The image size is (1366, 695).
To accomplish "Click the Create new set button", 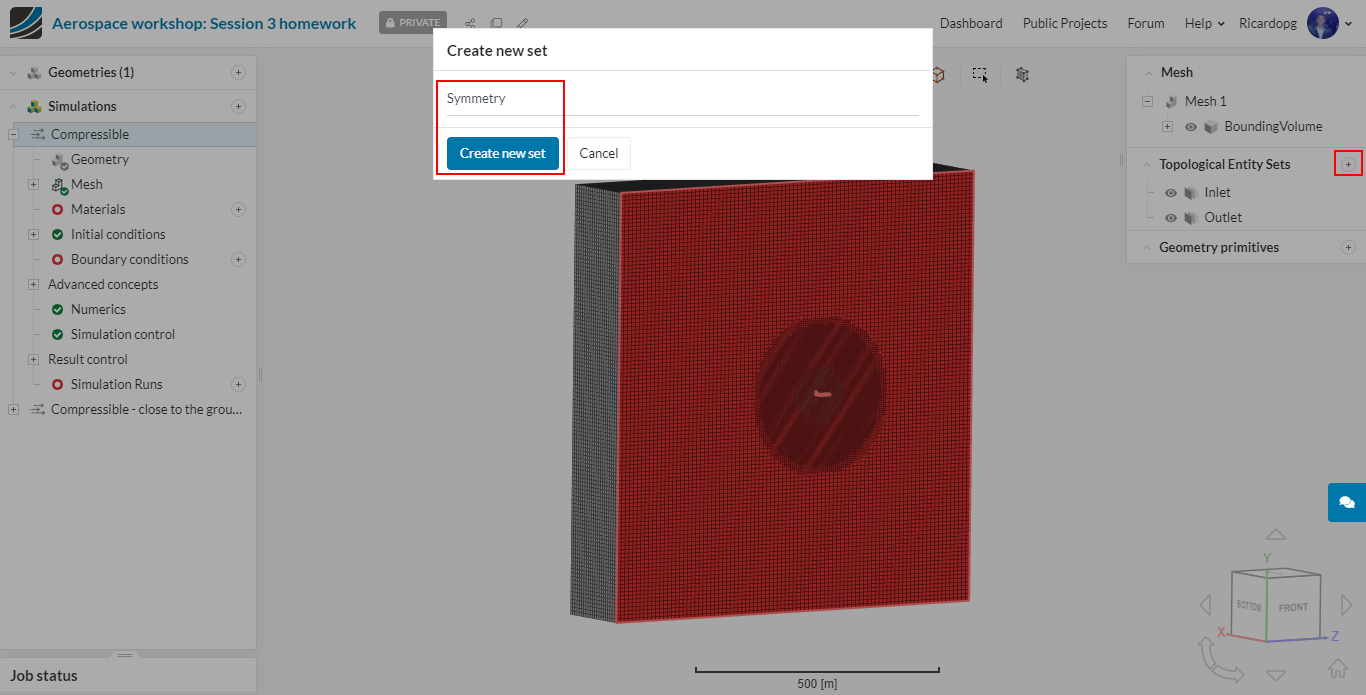I will click(x=503, y=153).
